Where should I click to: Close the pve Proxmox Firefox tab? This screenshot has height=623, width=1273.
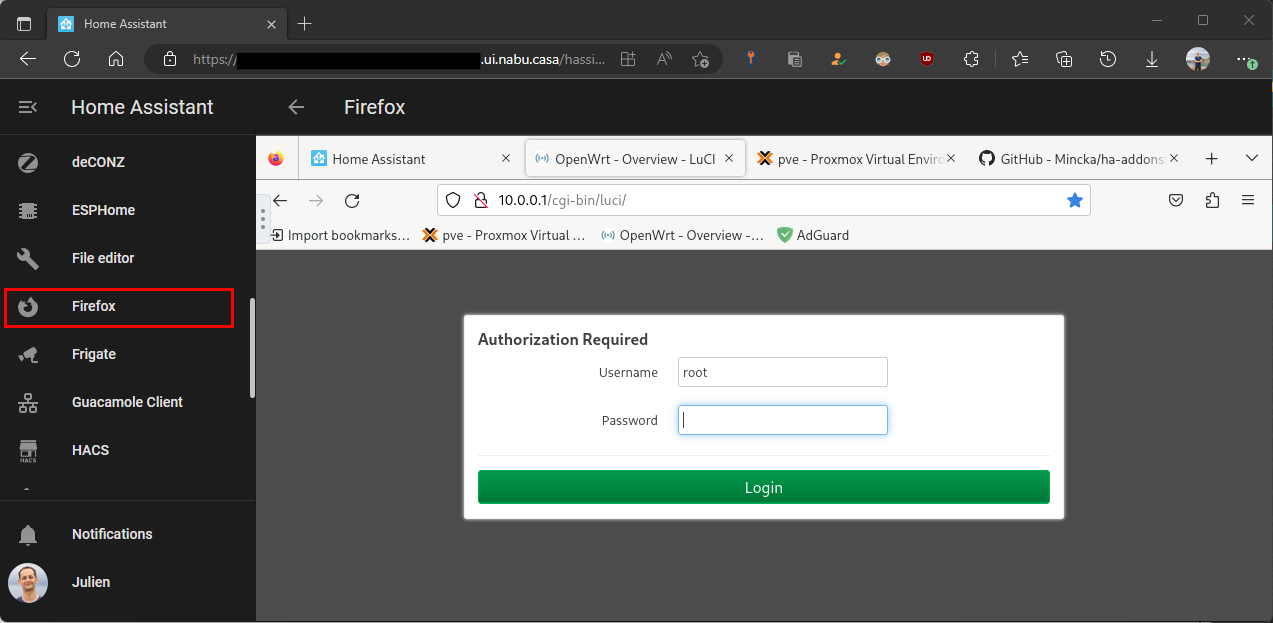tap(951, 158)
